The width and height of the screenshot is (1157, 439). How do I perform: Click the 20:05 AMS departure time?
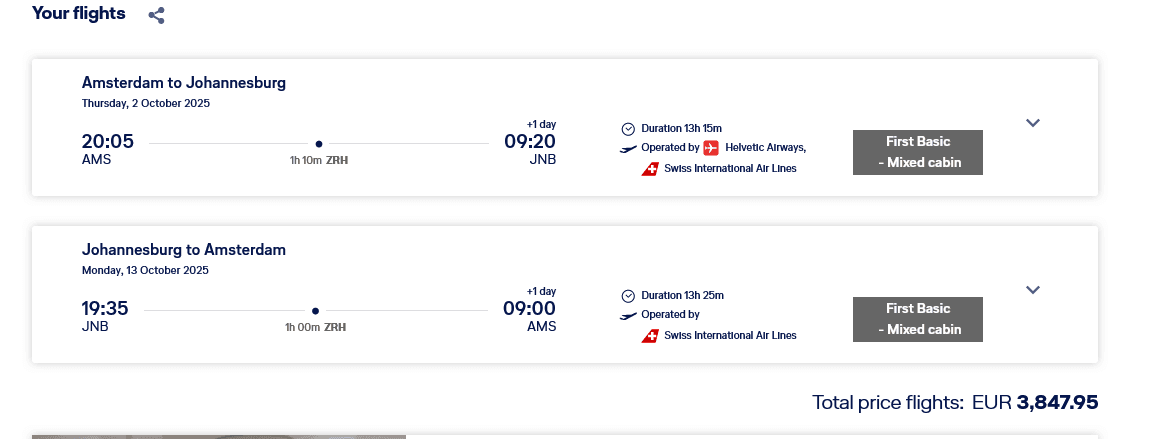coord(107,142)
